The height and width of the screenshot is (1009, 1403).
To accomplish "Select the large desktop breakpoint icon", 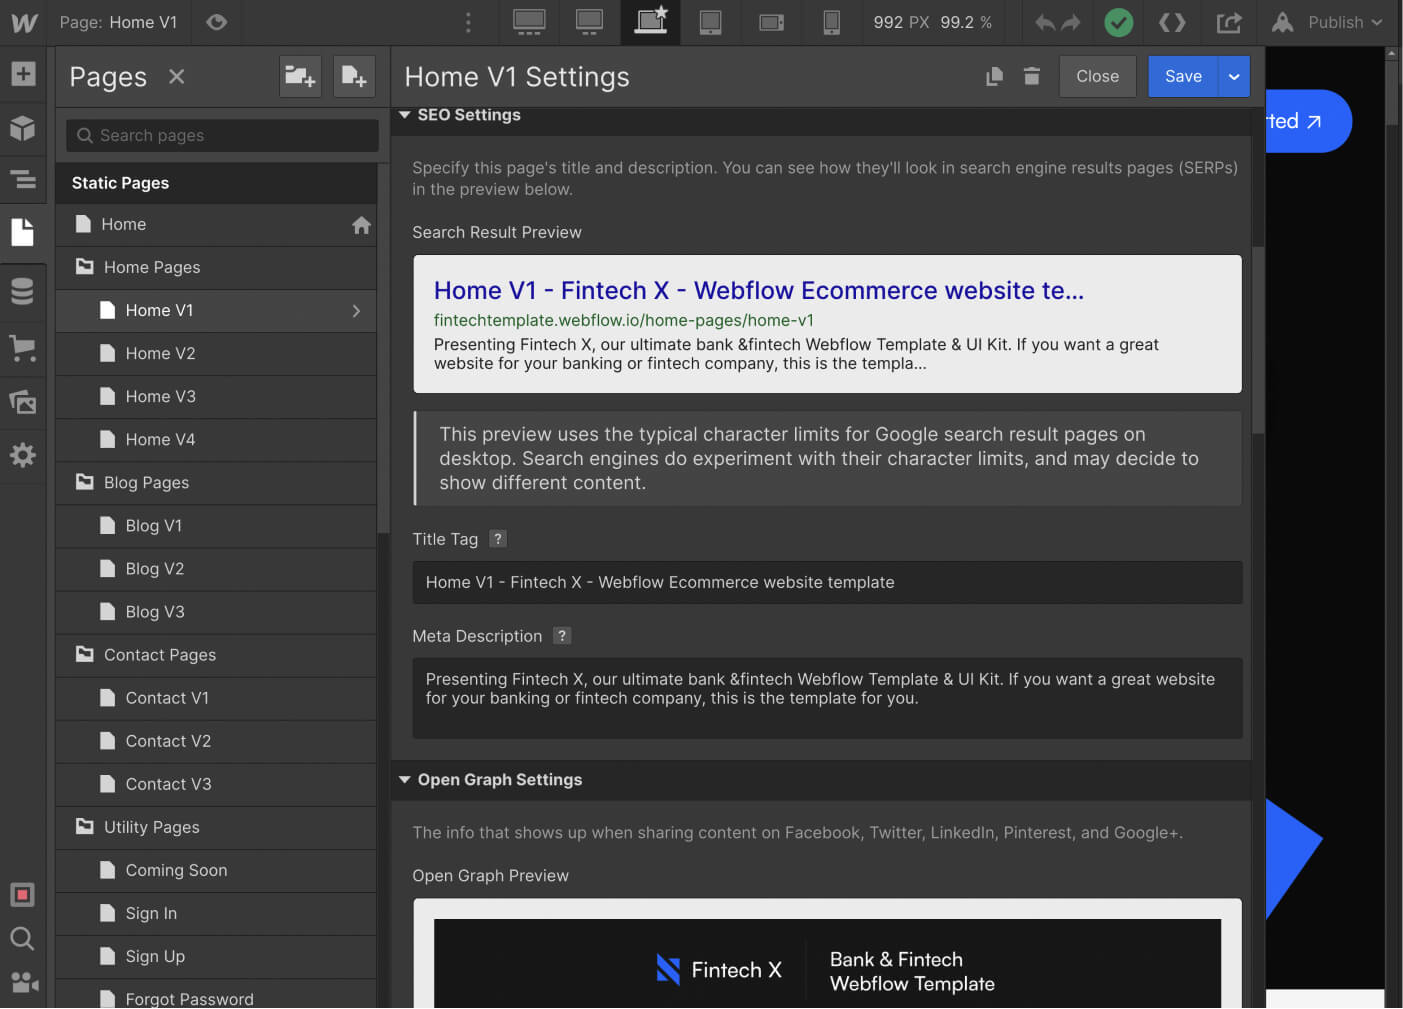I will (589, 22).
